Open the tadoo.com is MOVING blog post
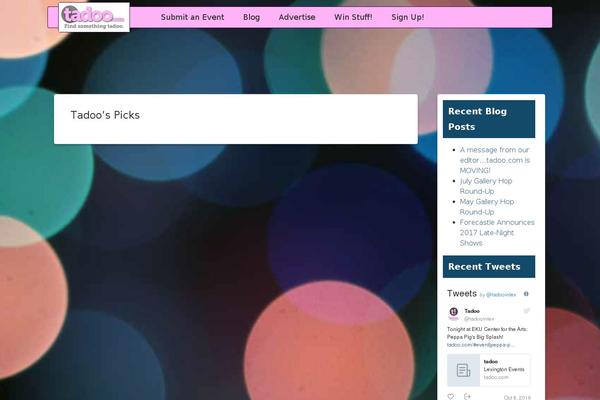Viewport: 600px width, 400px height. pos(495,160)
